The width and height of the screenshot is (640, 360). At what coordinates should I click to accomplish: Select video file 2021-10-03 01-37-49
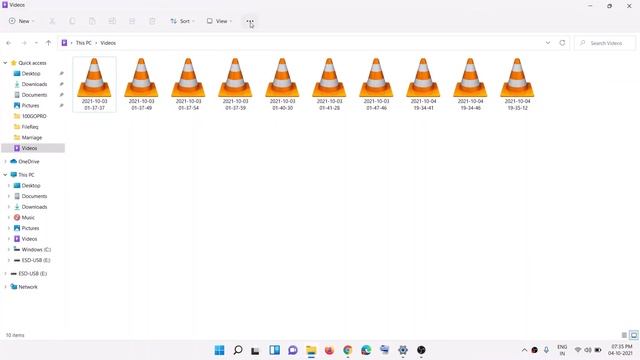(x=141, y=84)
